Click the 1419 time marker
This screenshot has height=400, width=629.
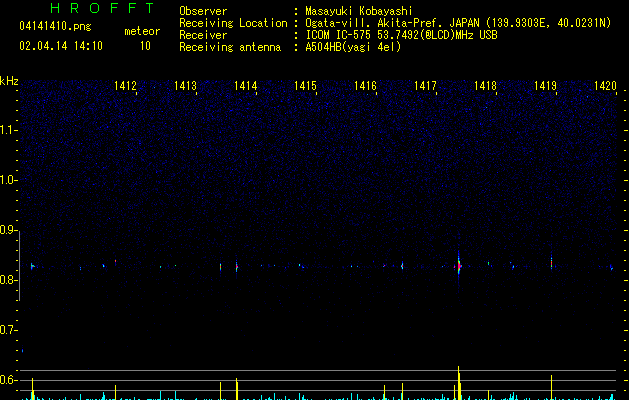tap(546, 86)
